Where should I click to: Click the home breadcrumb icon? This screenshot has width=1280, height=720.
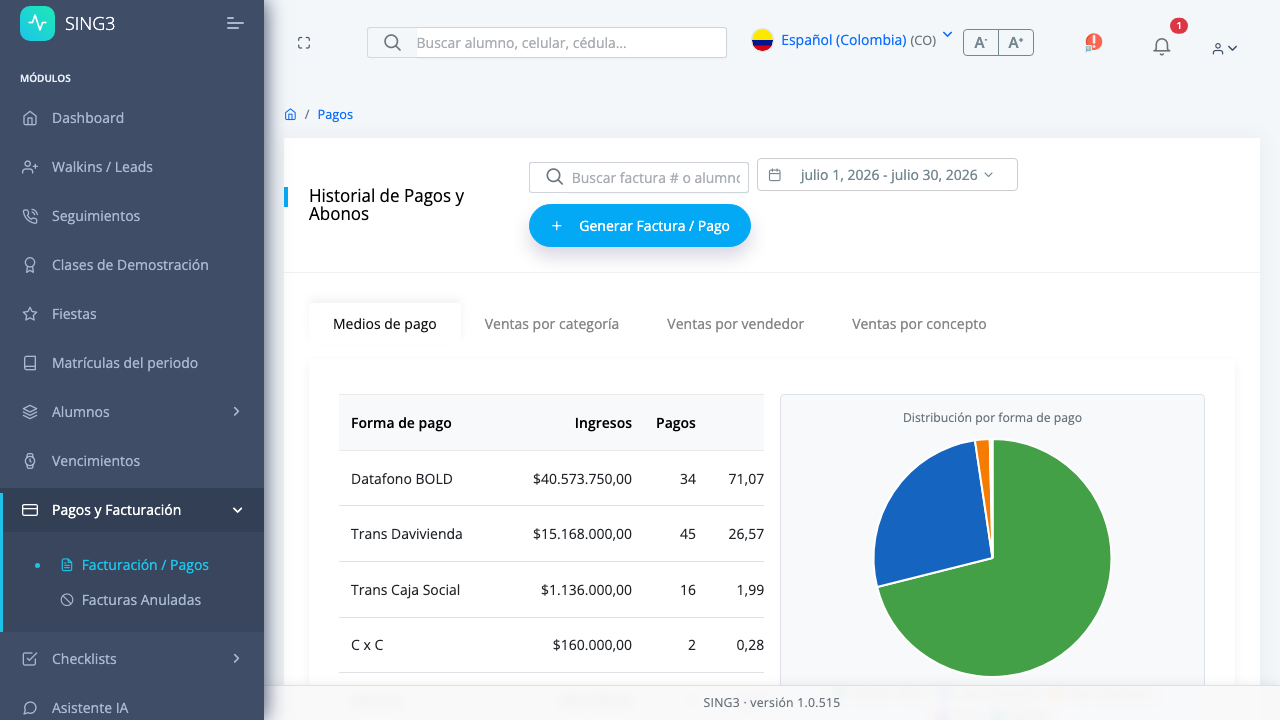pos(290,114)
